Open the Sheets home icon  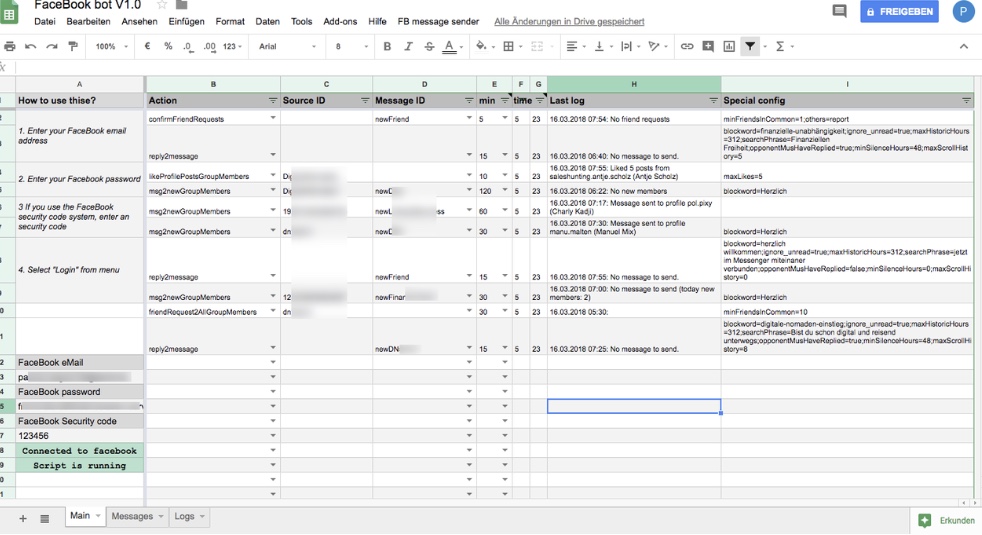9,11
